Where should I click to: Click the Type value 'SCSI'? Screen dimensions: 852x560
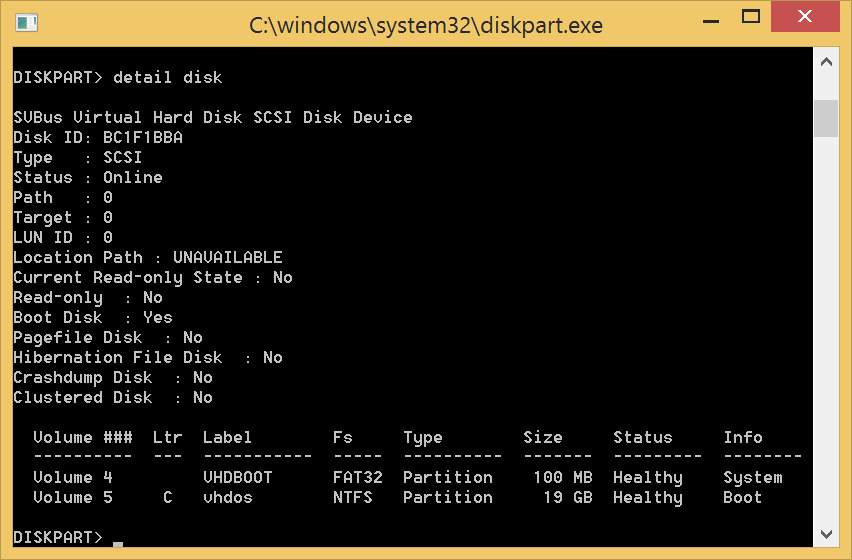pyautogui.click(x=123, y=158)
